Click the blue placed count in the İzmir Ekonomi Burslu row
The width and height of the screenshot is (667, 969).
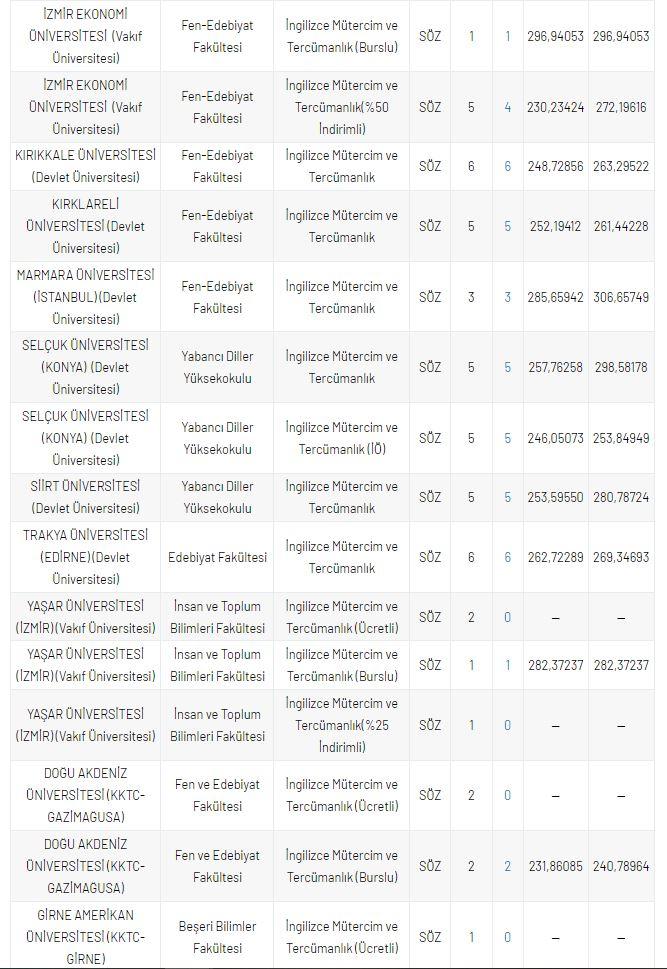507,36
